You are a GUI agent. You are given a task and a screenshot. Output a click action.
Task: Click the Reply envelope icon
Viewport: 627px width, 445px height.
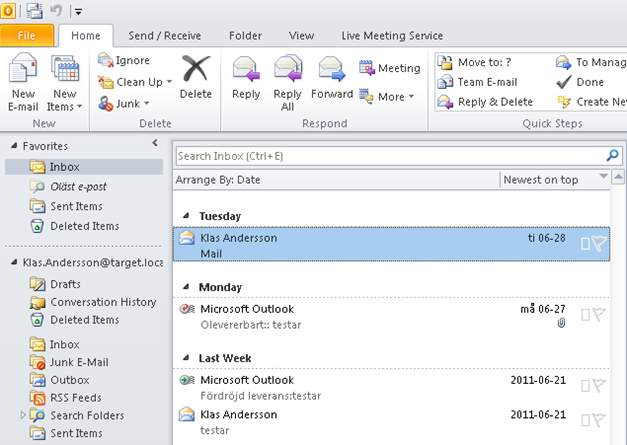(246, 69)
